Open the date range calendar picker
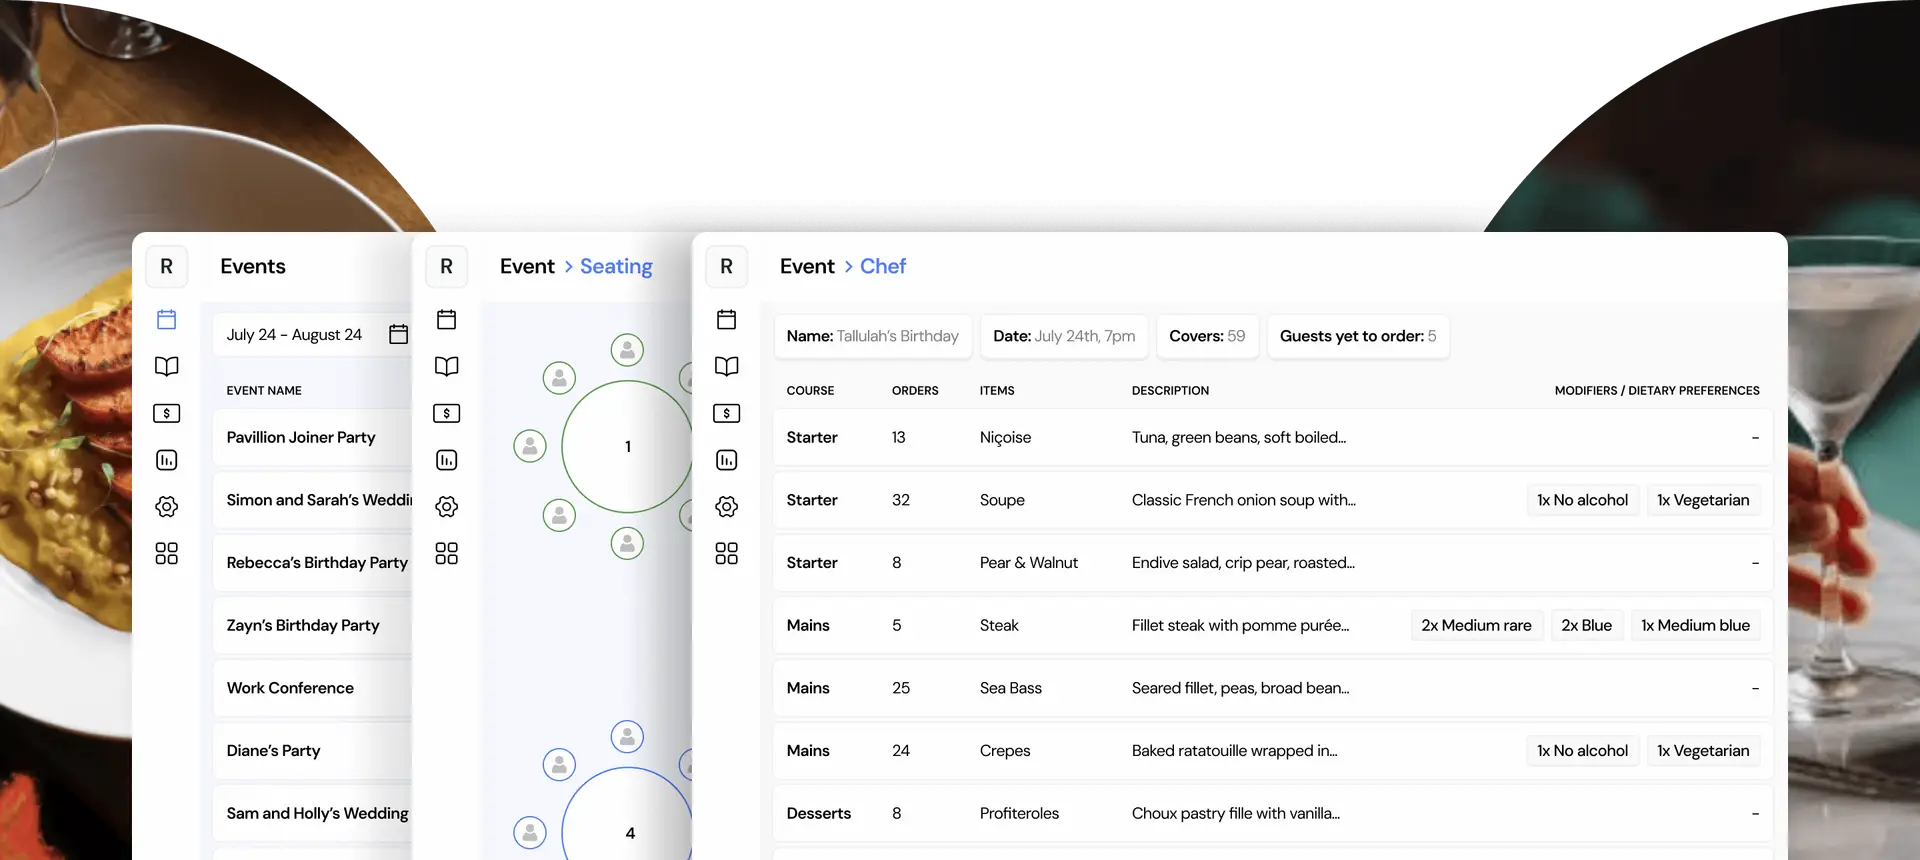1920x860 pixels. (x=398, y=334)
